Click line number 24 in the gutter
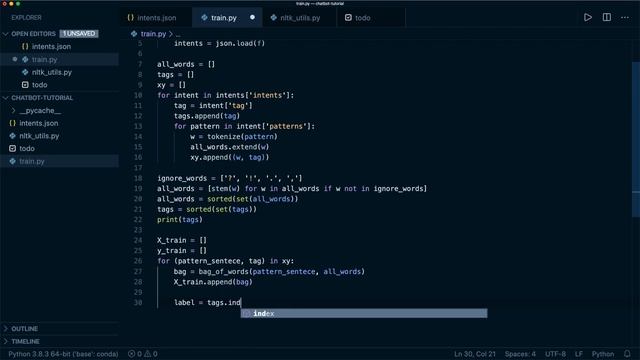 click(138, 240)
